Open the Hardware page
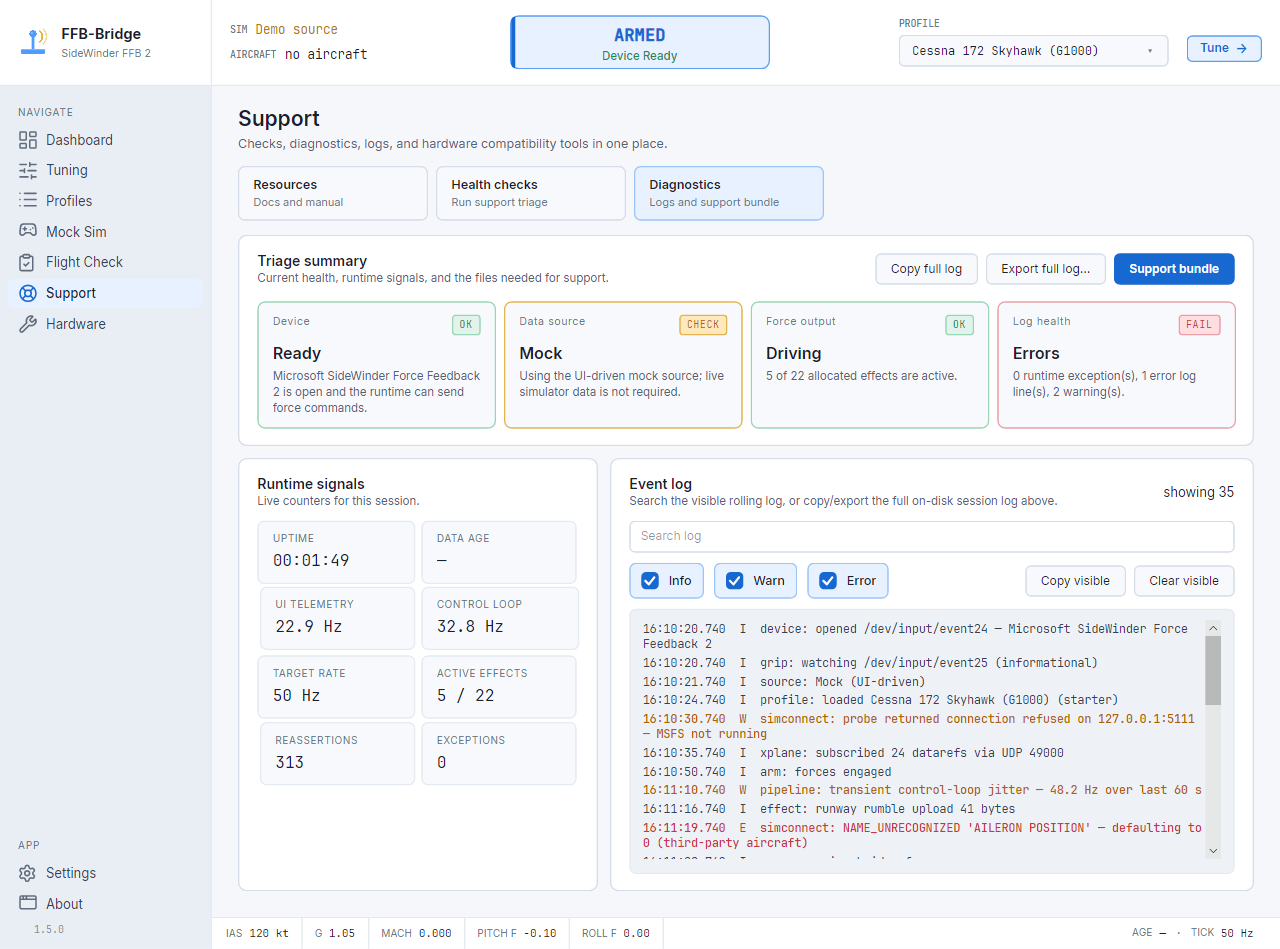Screen dimensions: 1280x949 point(105,324)
